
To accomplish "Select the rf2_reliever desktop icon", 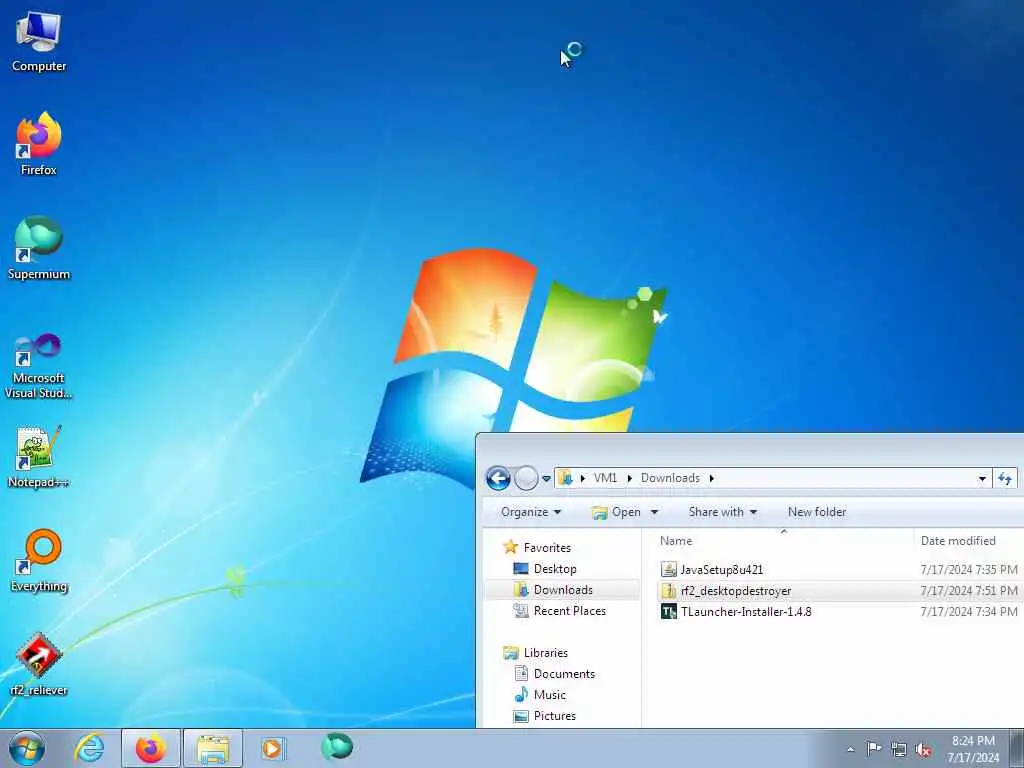I will [39, 664].
